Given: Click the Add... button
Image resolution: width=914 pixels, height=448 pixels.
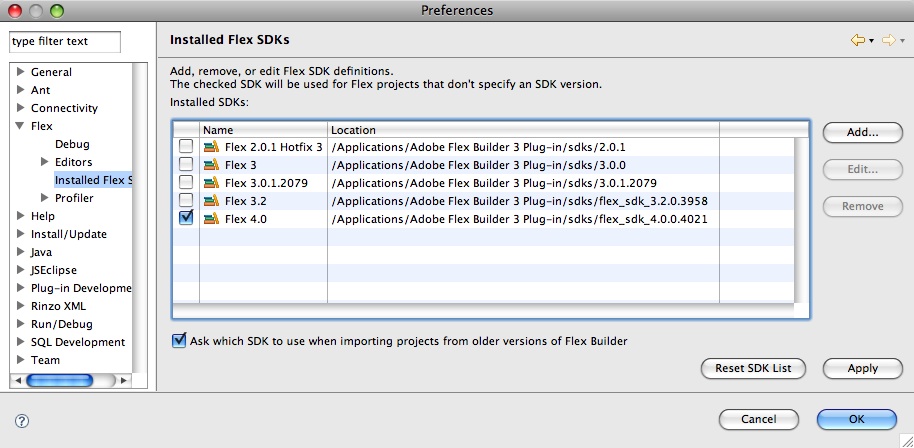Looking at the screenshot, I should [863, 132].
